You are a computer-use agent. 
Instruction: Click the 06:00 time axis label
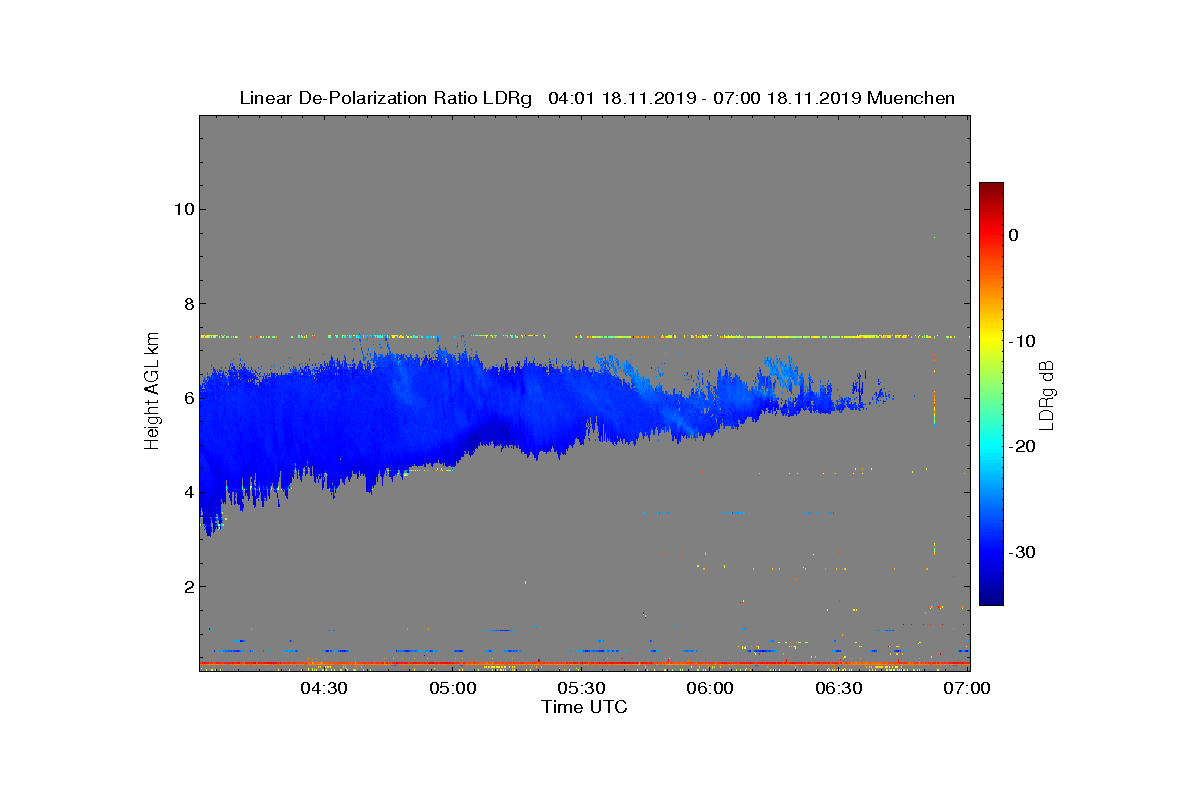coord(711,688)
